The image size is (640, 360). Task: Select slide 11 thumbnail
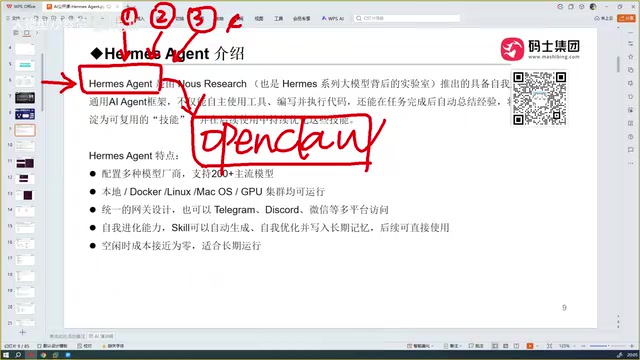pyautogui.click(x=25, y=163)
